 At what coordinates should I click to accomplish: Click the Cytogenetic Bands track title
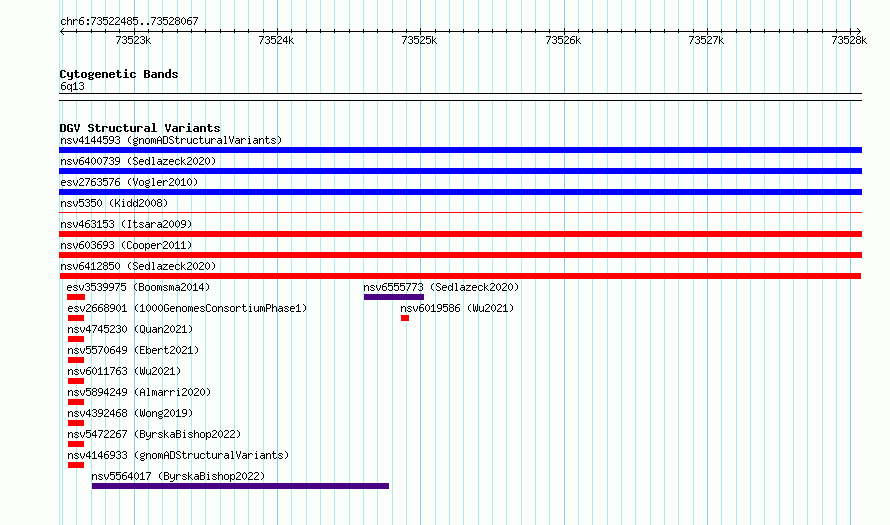(x=119, y=74)
